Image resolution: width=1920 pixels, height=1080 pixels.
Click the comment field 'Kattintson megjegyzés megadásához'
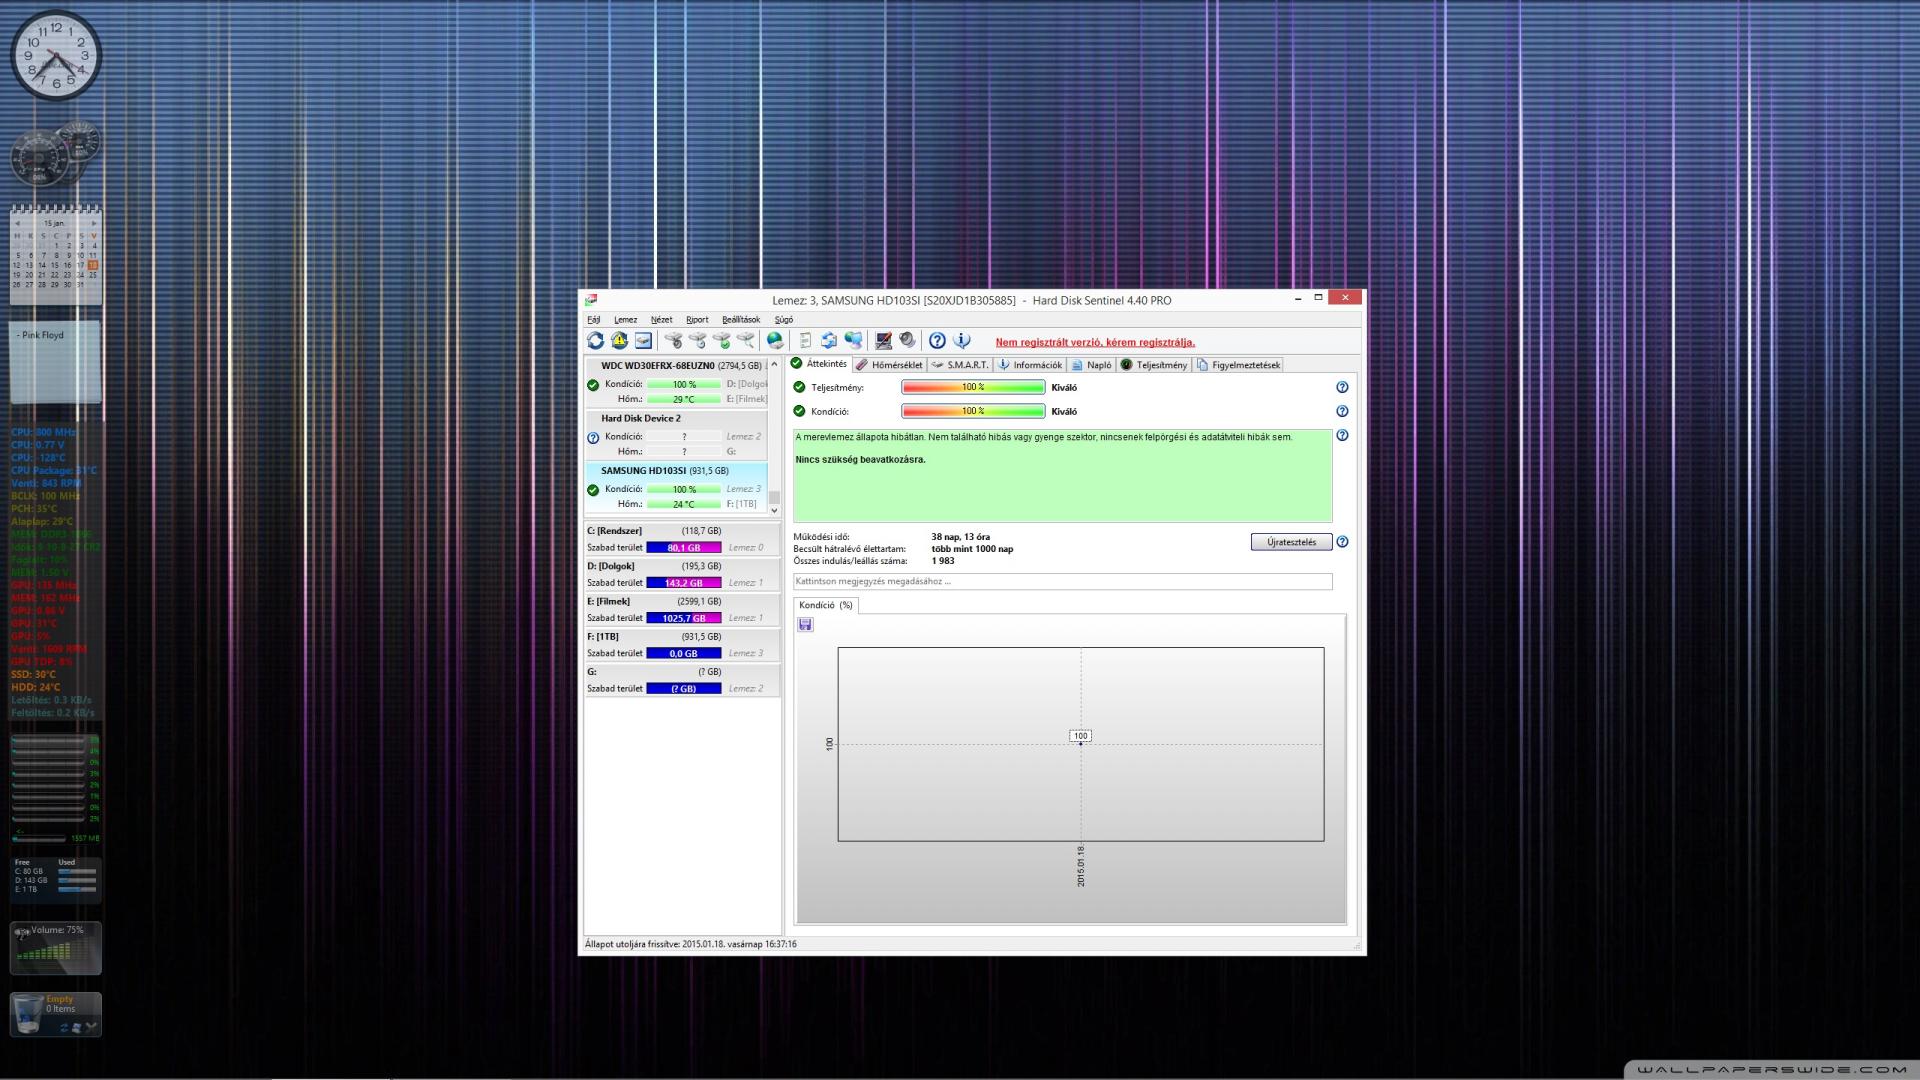click(1062, 581)
